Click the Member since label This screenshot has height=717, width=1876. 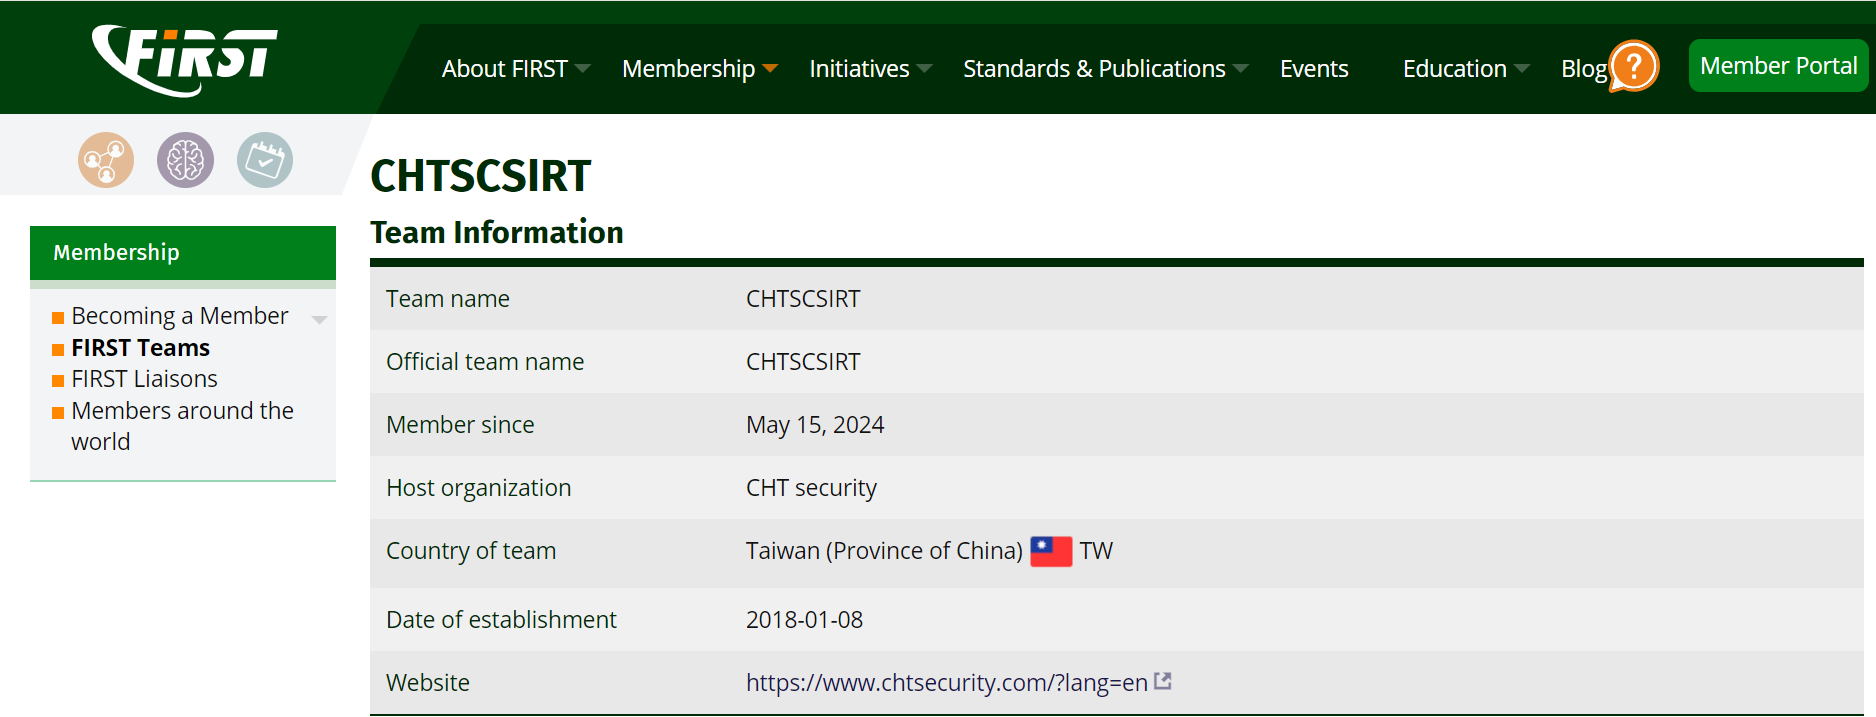(460, 425)
